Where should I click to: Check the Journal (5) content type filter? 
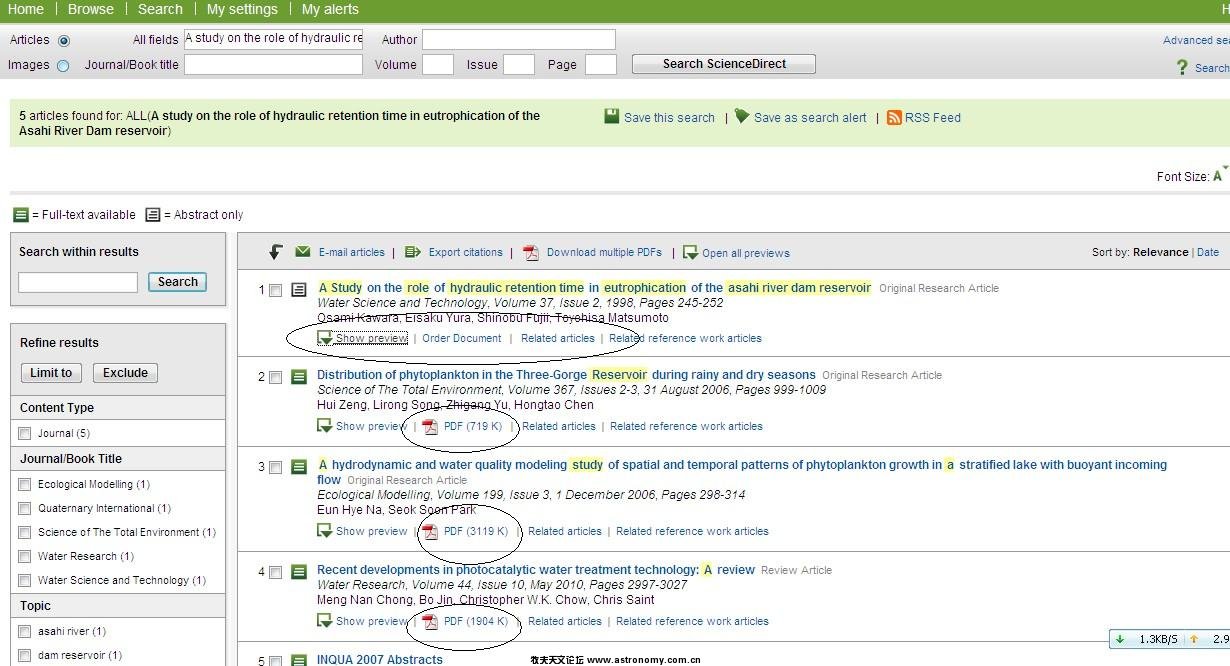[25, 434]
